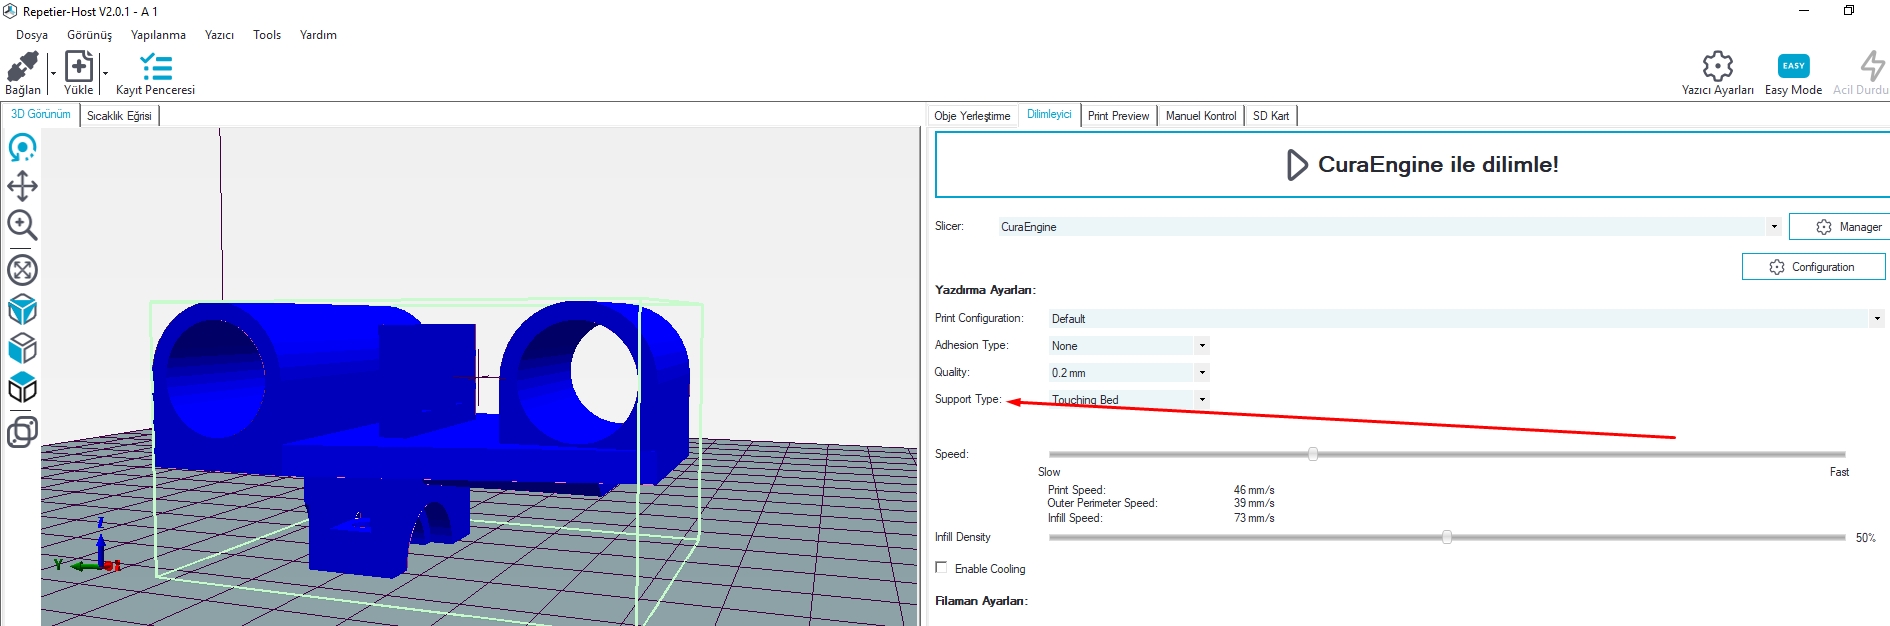Screen dimensions: 1890x626
Task: Click the gear icon on Configuration button
Action: pos(1777,267)
